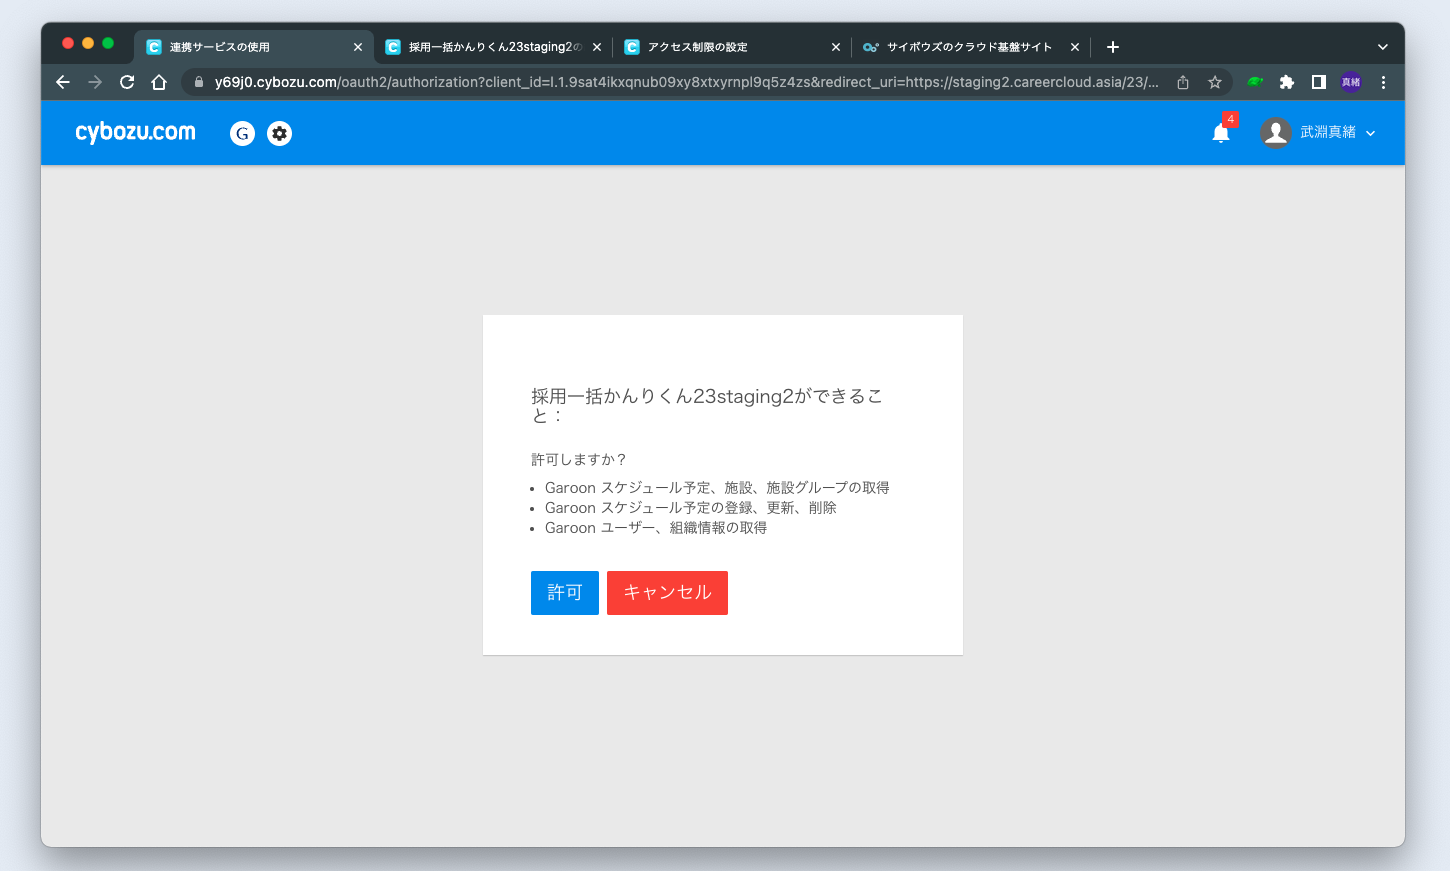Viewport: 1450px width, 871px height.
Task: Click the blue 許可 button
Action: [x=565, y=593]
